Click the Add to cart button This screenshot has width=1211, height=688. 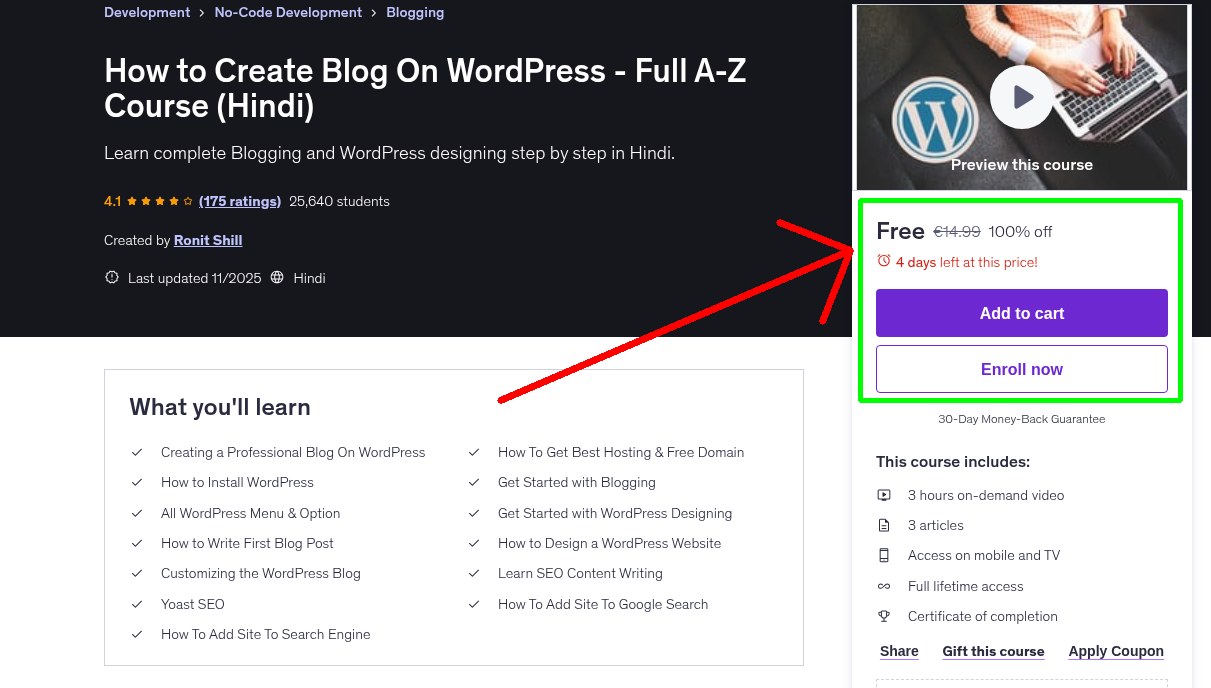(x=1021, y=313)
